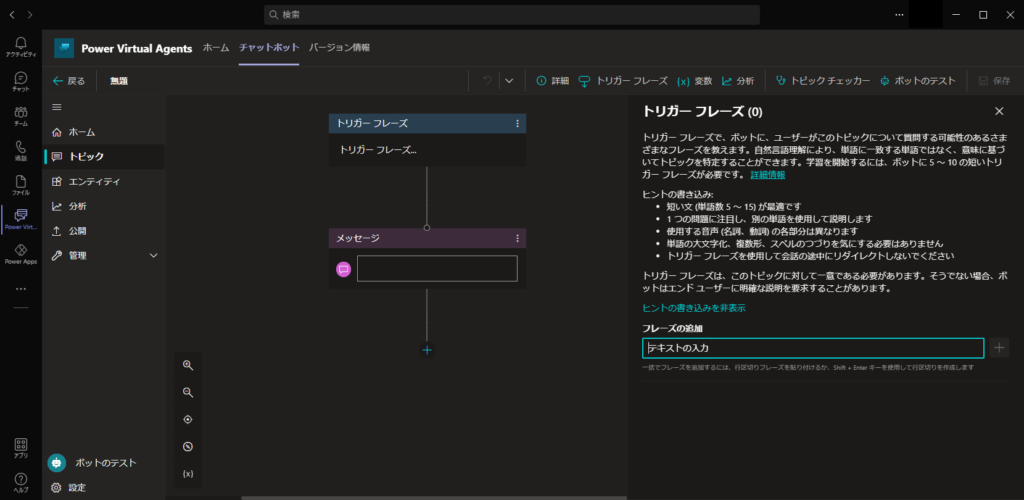
Task: Open the Power Apps sidebar icon
Action: (21, 254)
